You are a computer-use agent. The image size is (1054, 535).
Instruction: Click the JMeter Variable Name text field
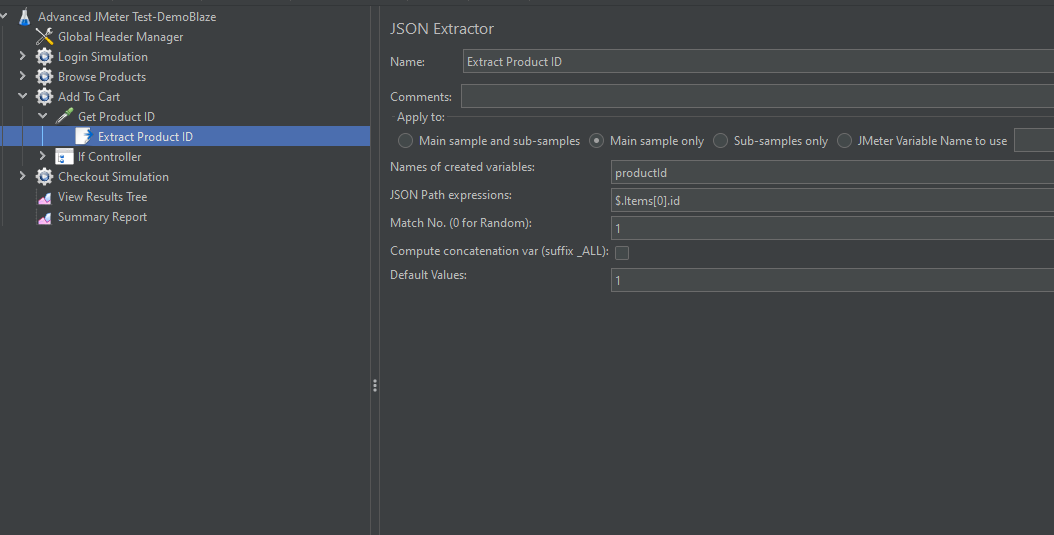coord(1034,140)
